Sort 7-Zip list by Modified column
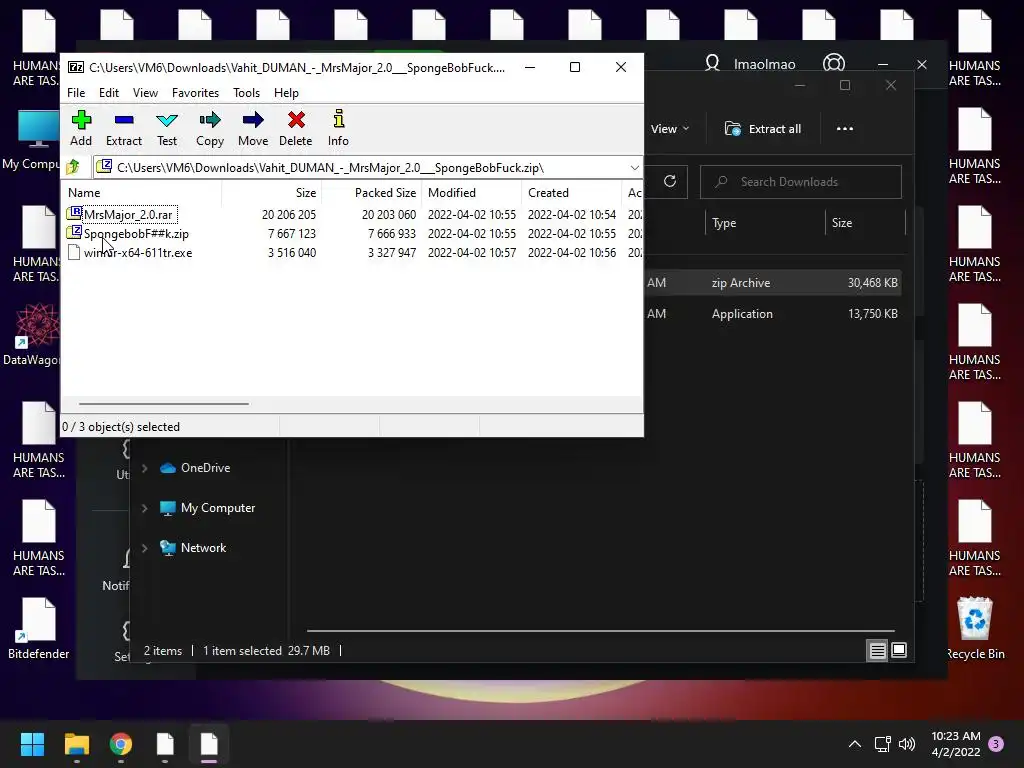 [x=471, y=193]
